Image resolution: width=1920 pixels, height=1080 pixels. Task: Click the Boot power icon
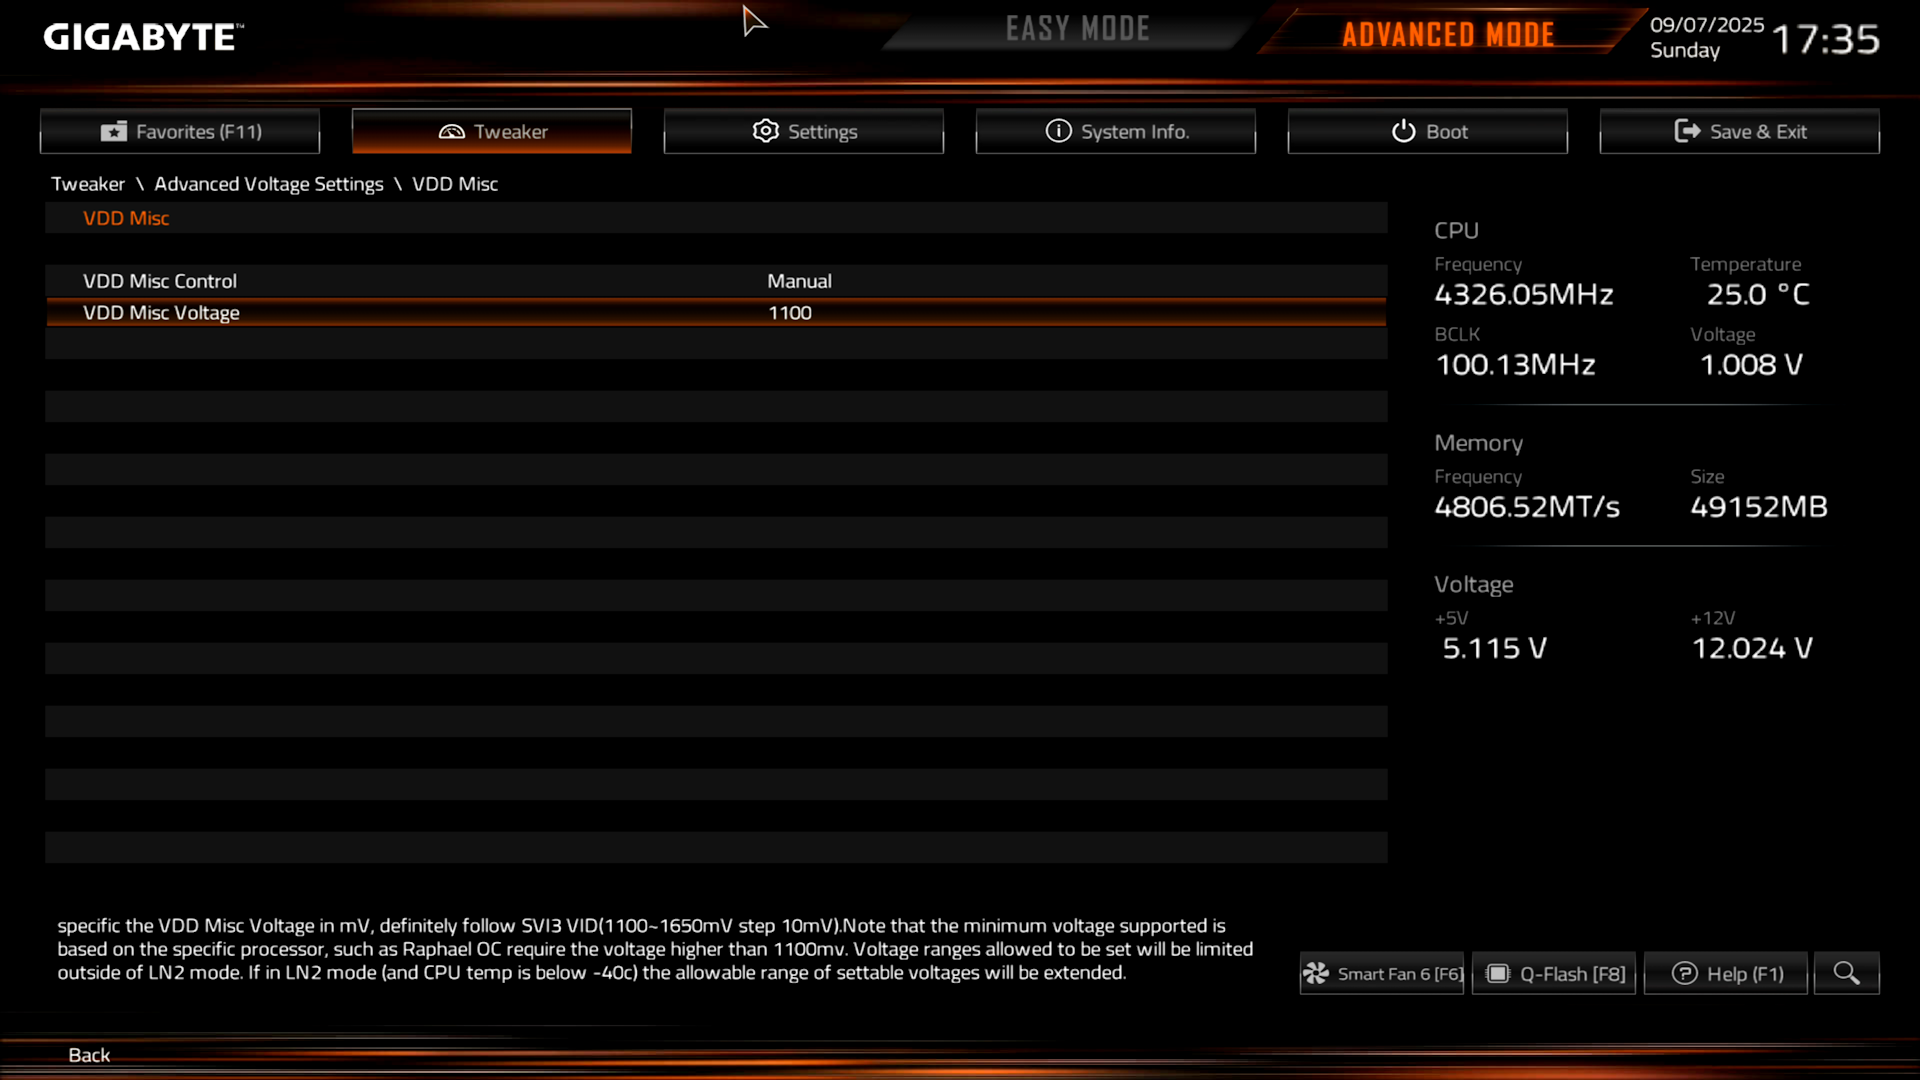pyautogui.click(x=1403, y=131)
